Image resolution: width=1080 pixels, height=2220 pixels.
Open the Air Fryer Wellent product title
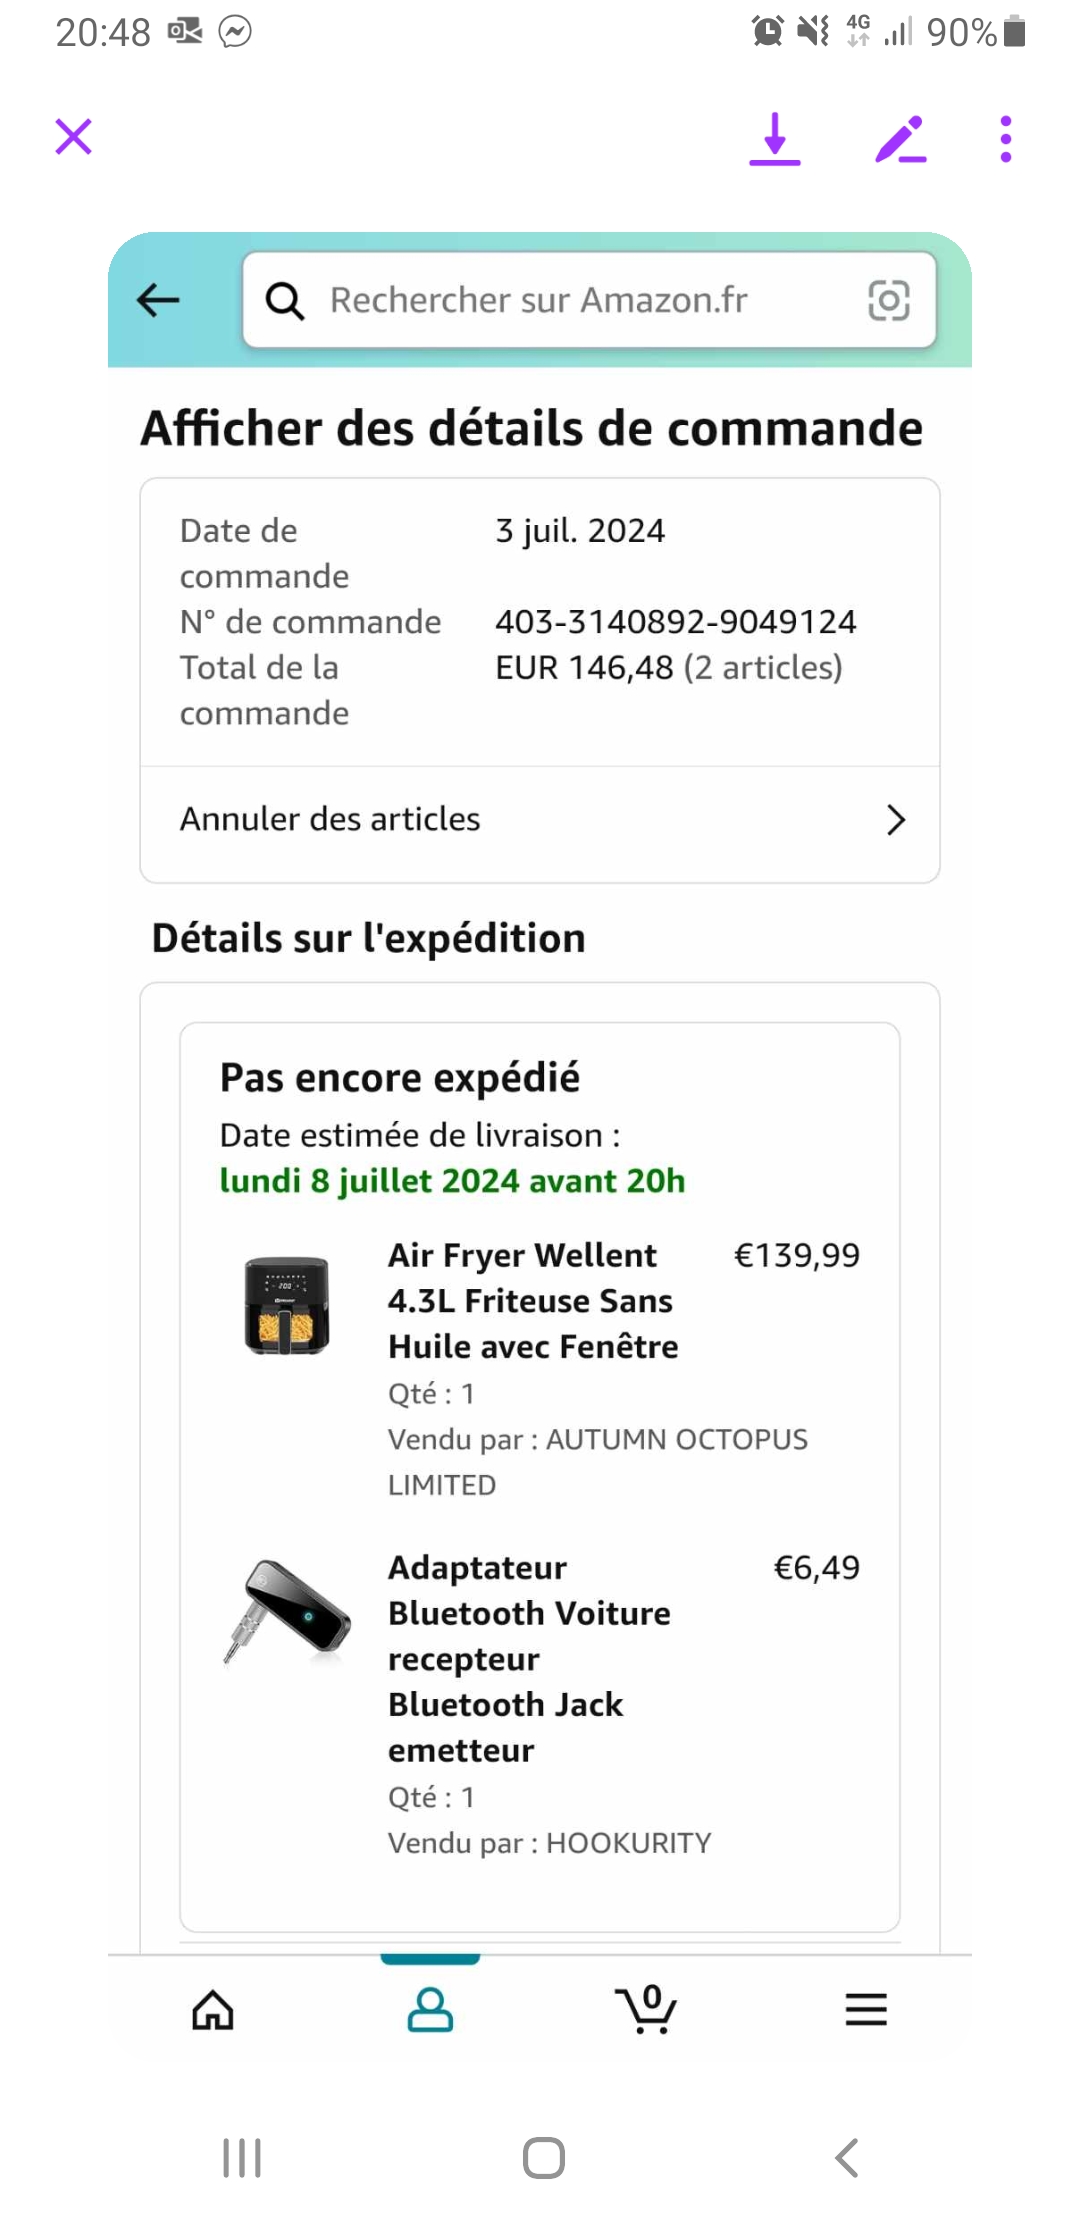pyautogui.click(x=532, y=1301)
